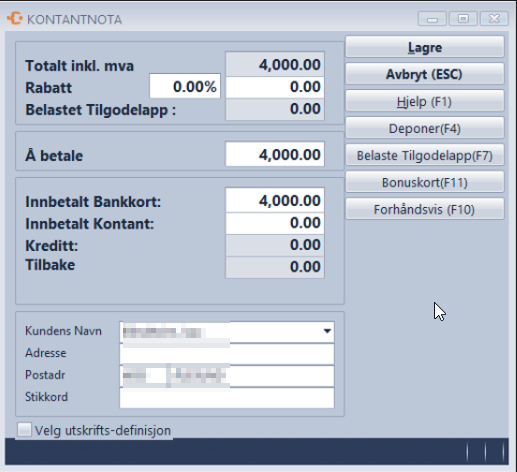Click the Innbetalt Bankkort field
517x472 pixels.
point(275,200)
